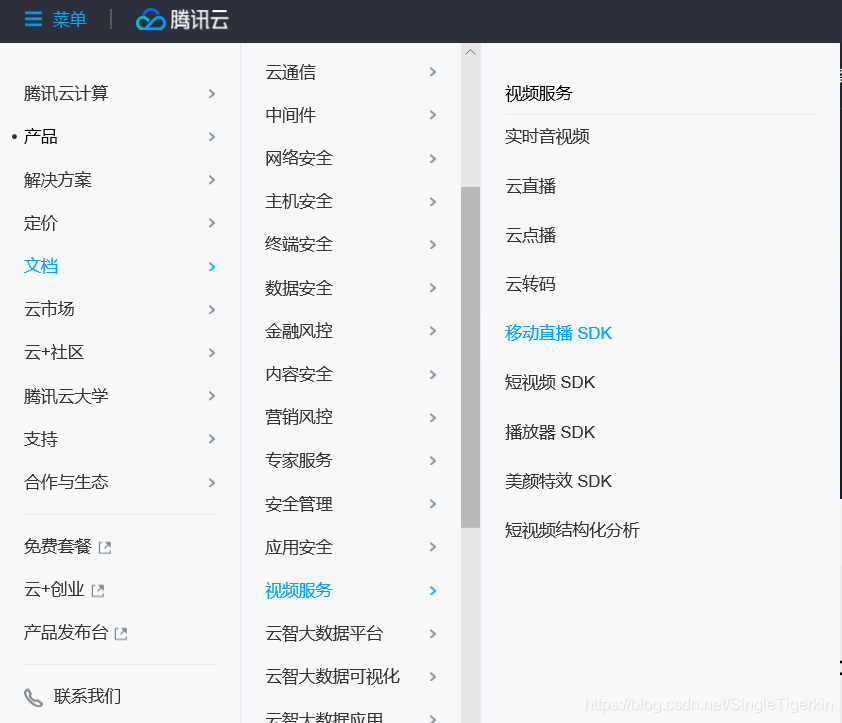Expand the 云市场 arrow

pos(212,309)
